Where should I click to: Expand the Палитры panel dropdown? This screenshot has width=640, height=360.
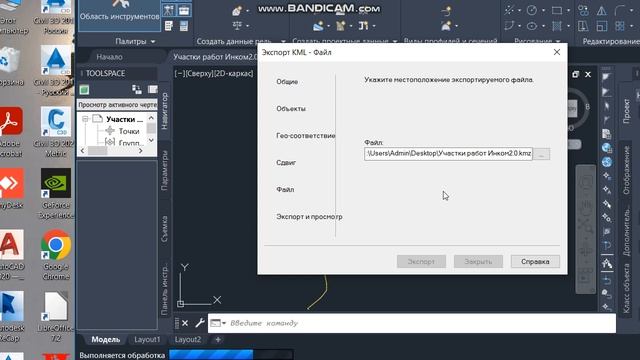pyautogui.click(x=135, y=41)
